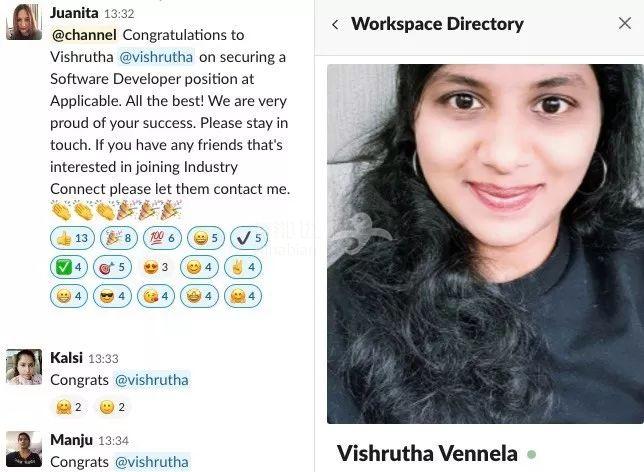Image resolution: width=644 pixels, height=472 pixels.
Task: Toggle the party popper reaction with 8
Action: tap(119, 238)
